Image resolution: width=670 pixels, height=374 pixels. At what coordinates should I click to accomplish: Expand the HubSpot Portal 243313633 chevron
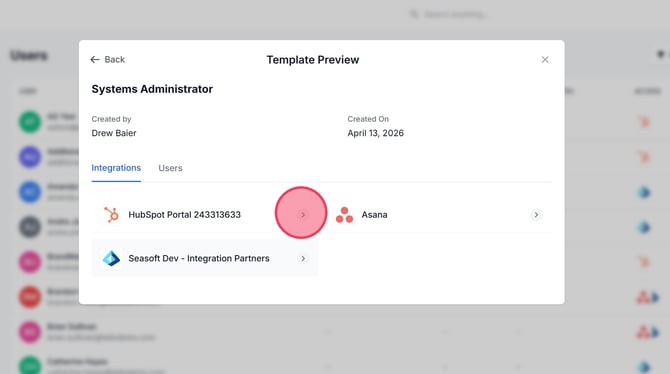click(x=303, y=215)
